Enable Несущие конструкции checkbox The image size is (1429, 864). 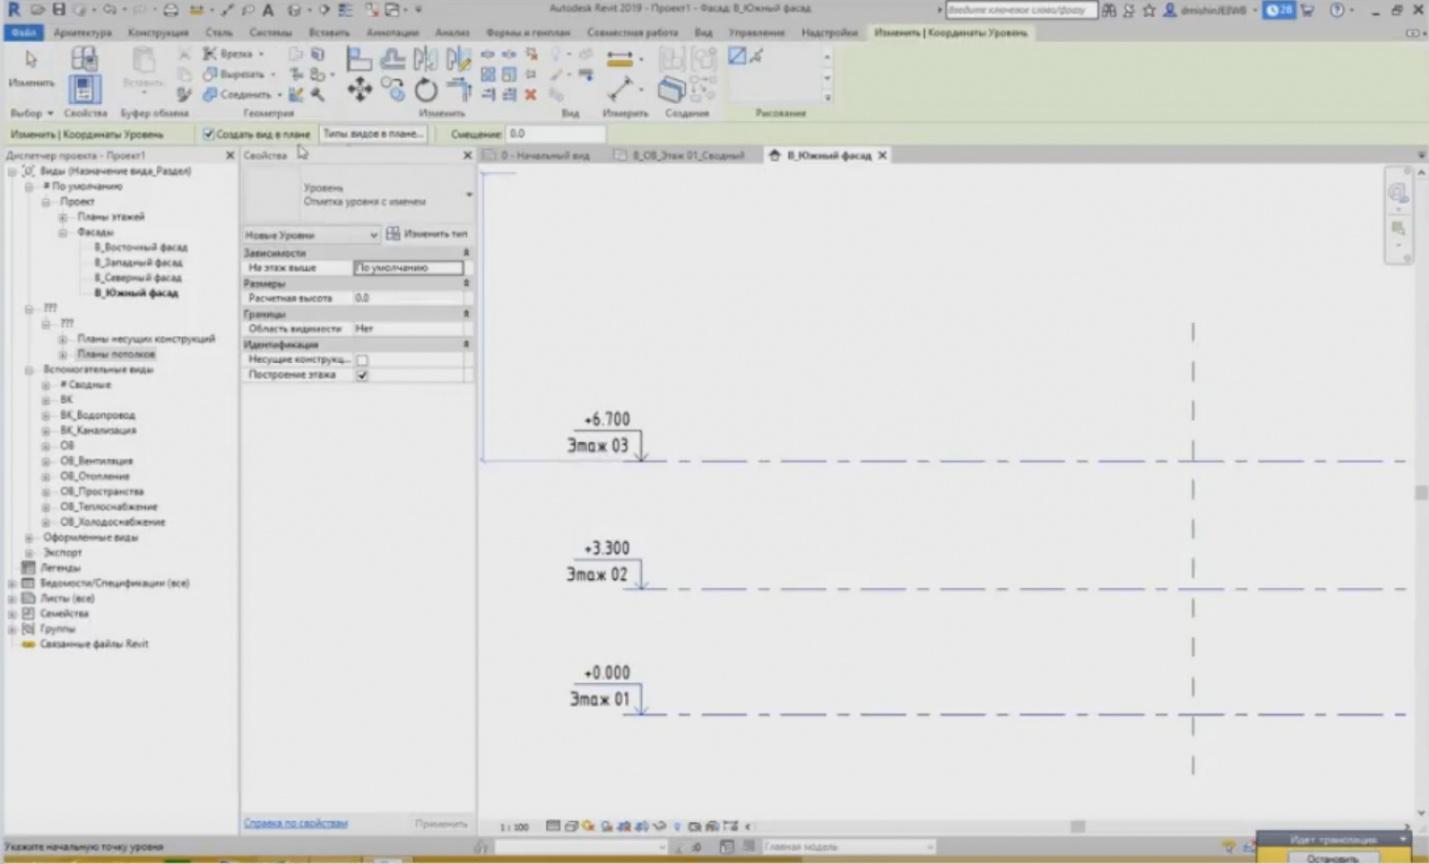pos(362,360)
